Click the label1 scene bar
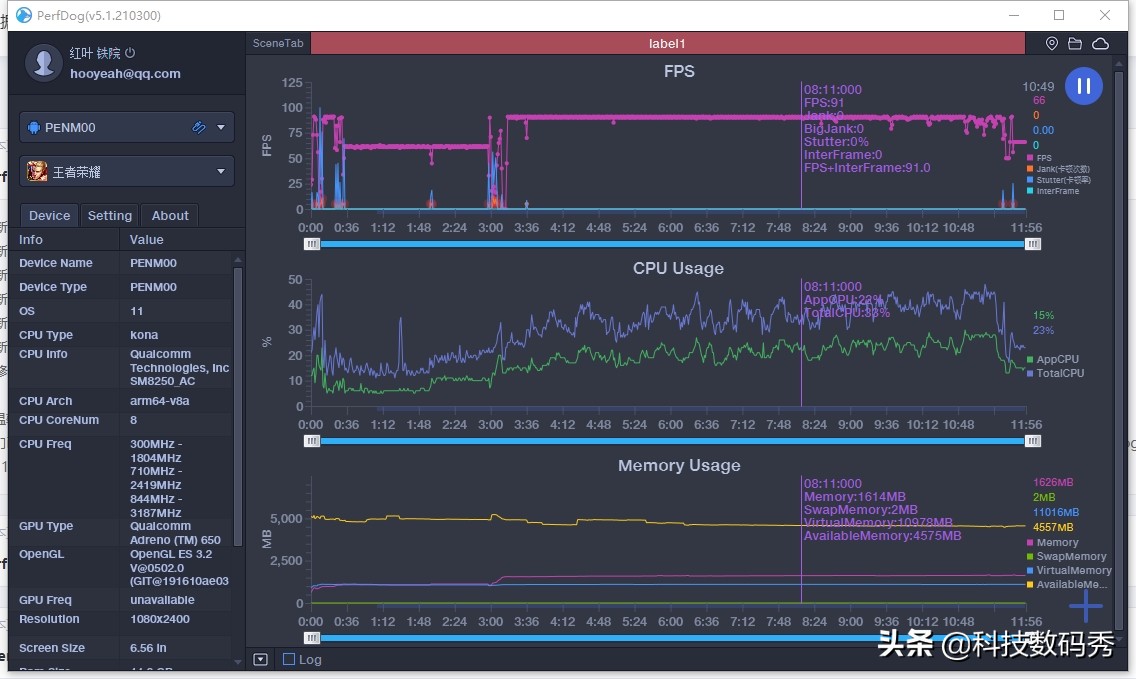 [x=667, y=44]
